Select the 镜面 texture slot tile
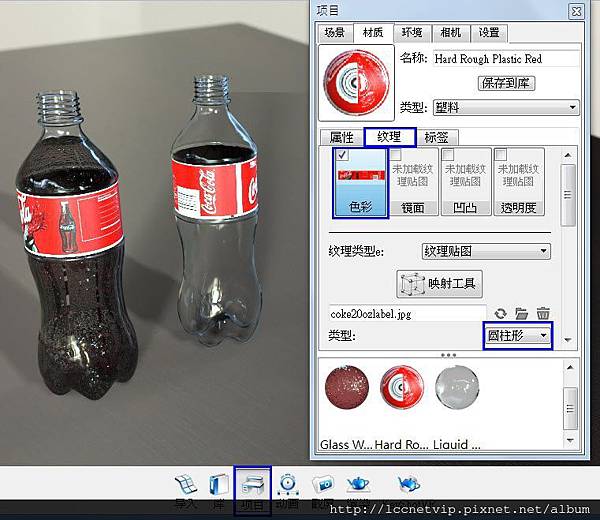600x520 pixels. (413, 182)
